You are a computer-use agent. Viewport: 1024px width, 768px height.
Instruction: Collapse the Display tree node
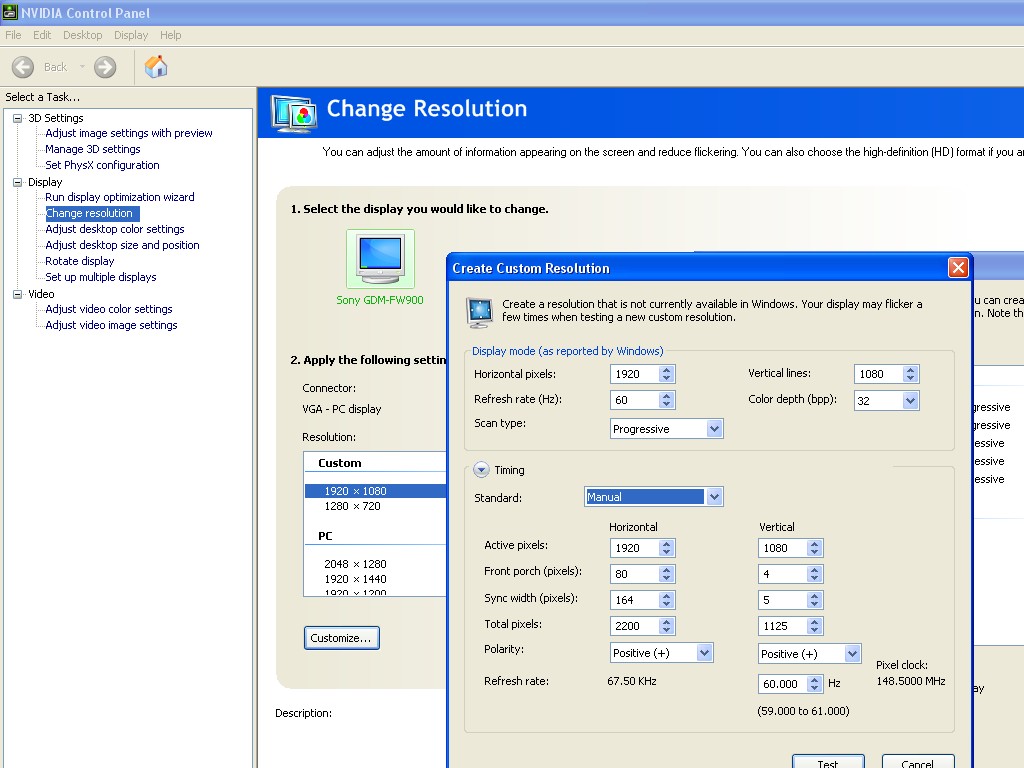point(18,182)
